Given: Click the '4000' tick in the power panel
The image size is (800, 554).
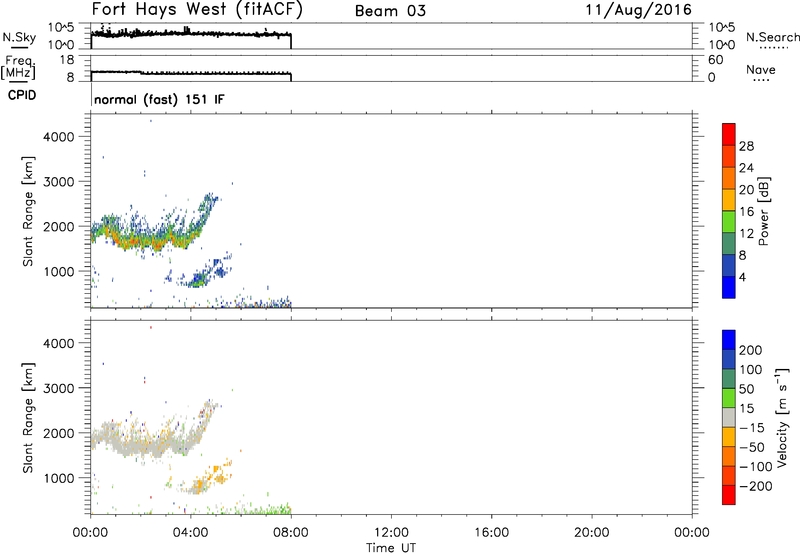Looking at the screenshot, I should tap(59, 137).
